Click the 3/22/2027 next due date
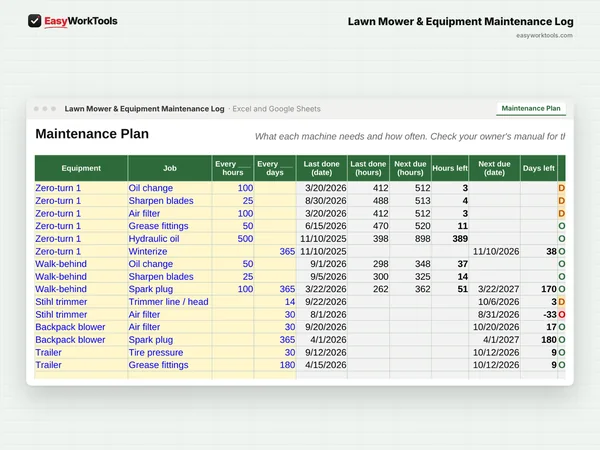Image resolution: width=600 pixels, height=450 pixels. pos(499,289)
